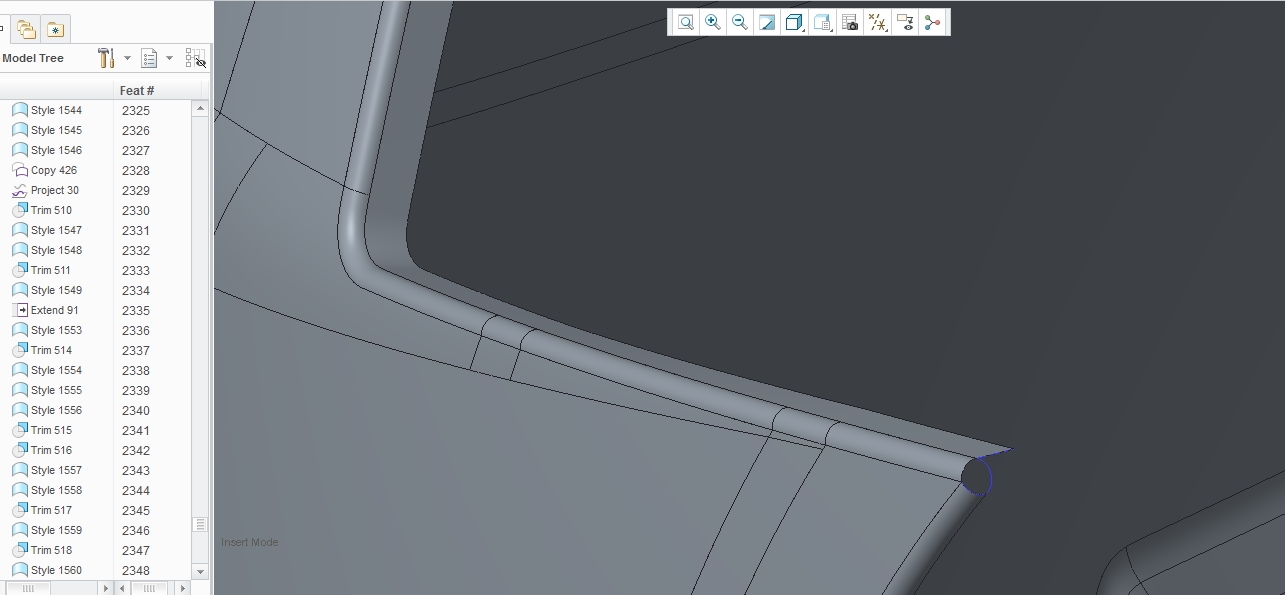1285x595 pixels.
Task: Click the Refit view icon
Action: 686,22
